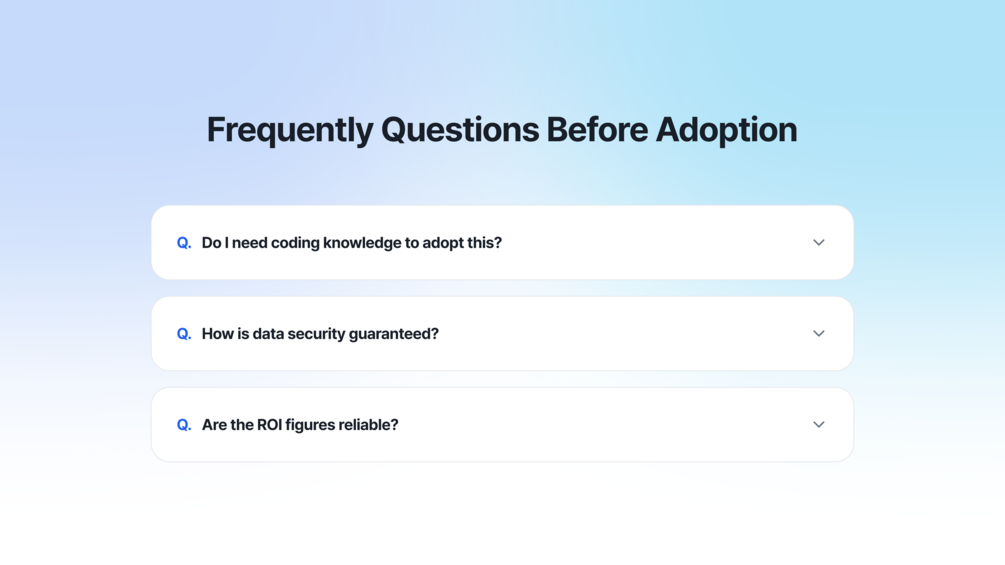
Task: Select the "Frequently Questions Before Adoption" heading
Action: coord(502,129)
